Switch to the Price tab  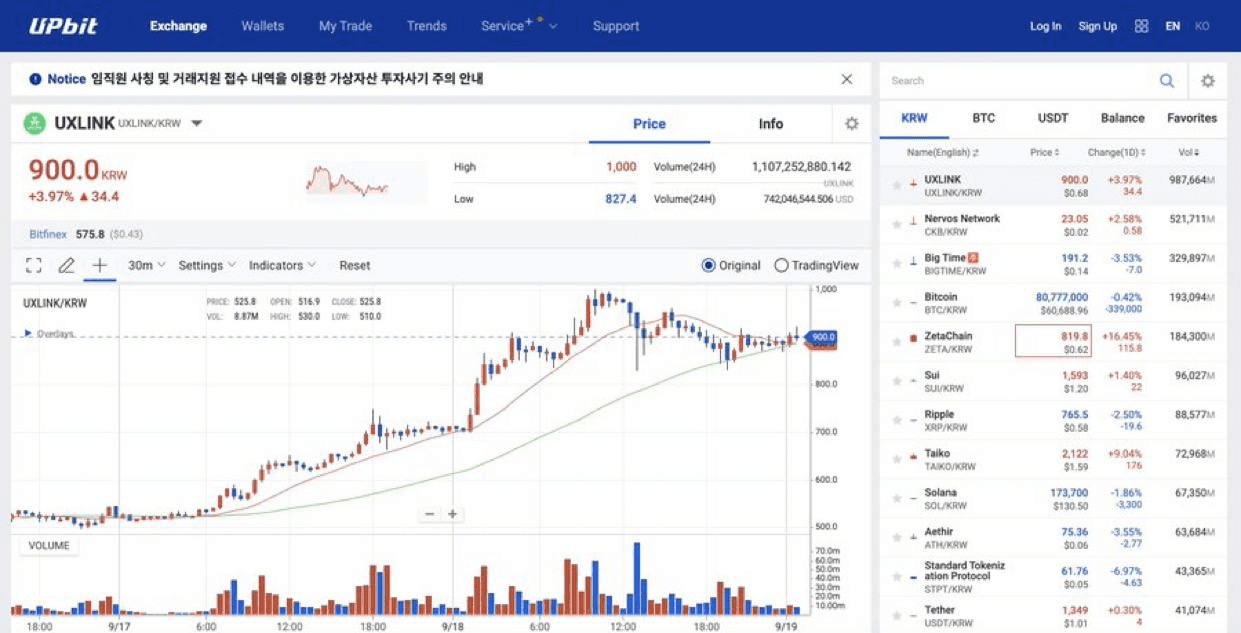coord(649,124)
